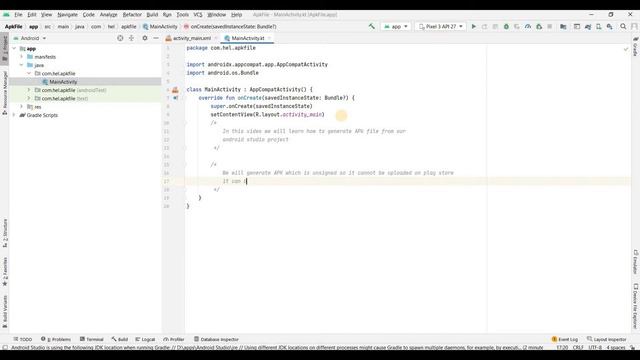Click the override gutter icon beside onCreate
Screen dimensions: 640x360
[176, 98]
